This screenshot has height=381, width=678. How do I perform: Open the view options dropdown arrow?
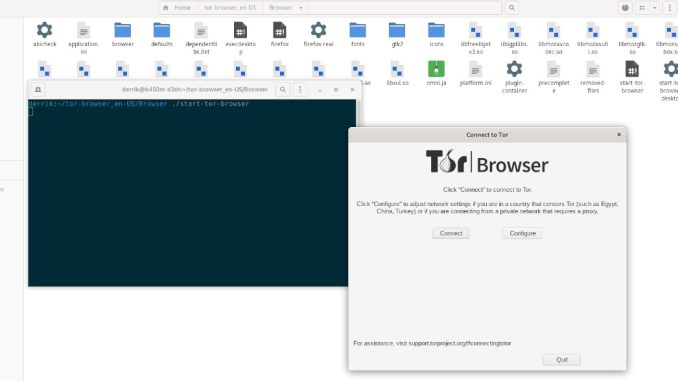(x=655, y=8)
